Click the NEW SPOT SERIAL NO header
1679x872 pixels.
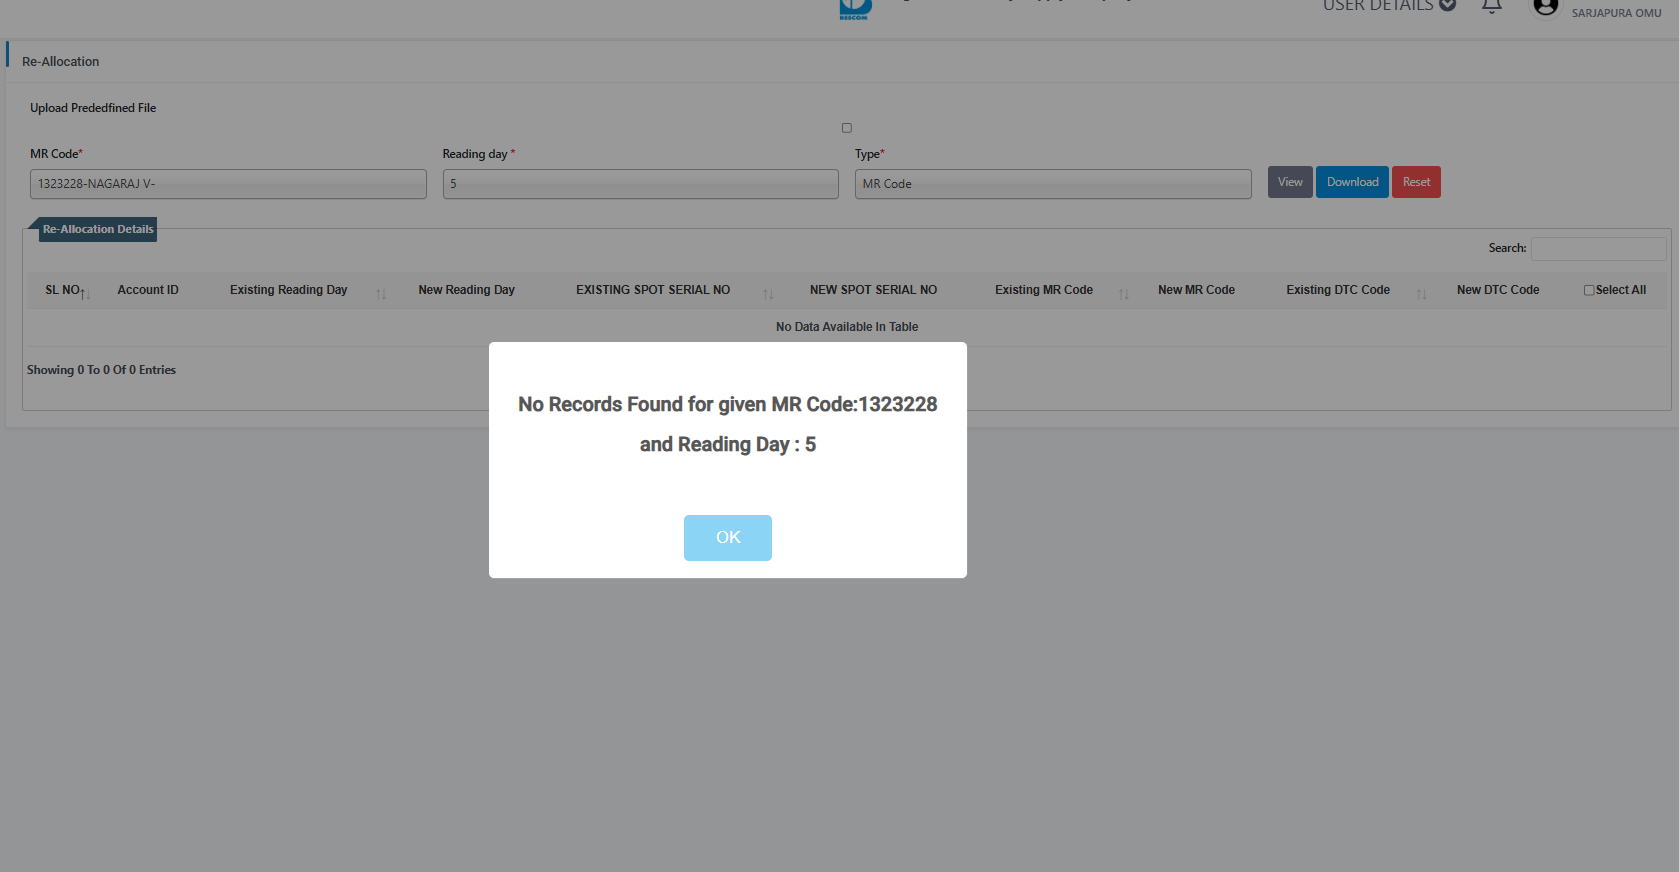(x=873, y=290)
